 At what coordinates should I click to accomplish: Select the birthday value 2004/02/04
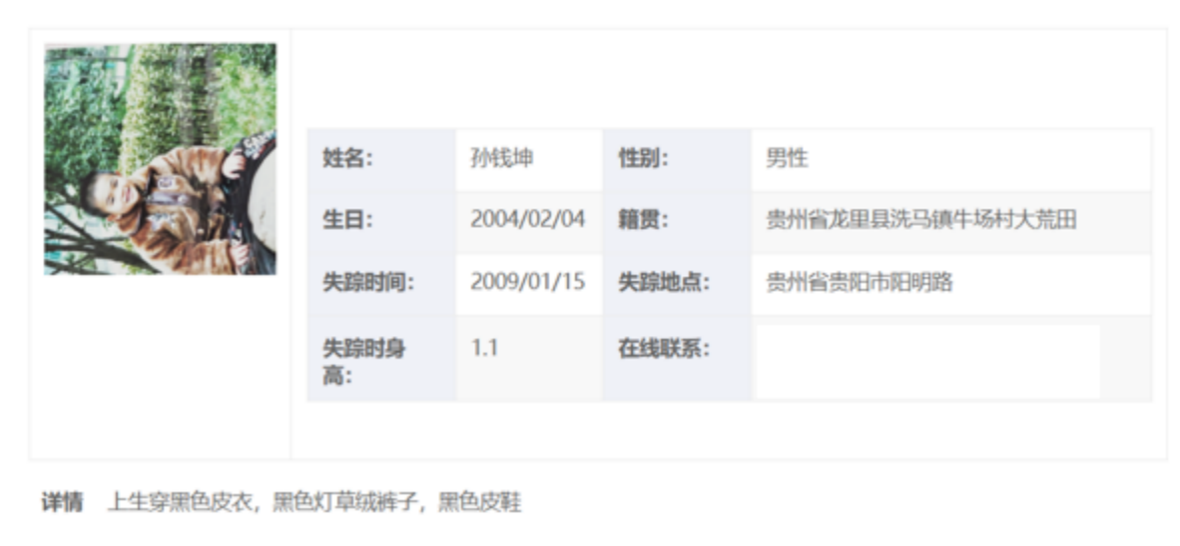[x=528, y=221]
